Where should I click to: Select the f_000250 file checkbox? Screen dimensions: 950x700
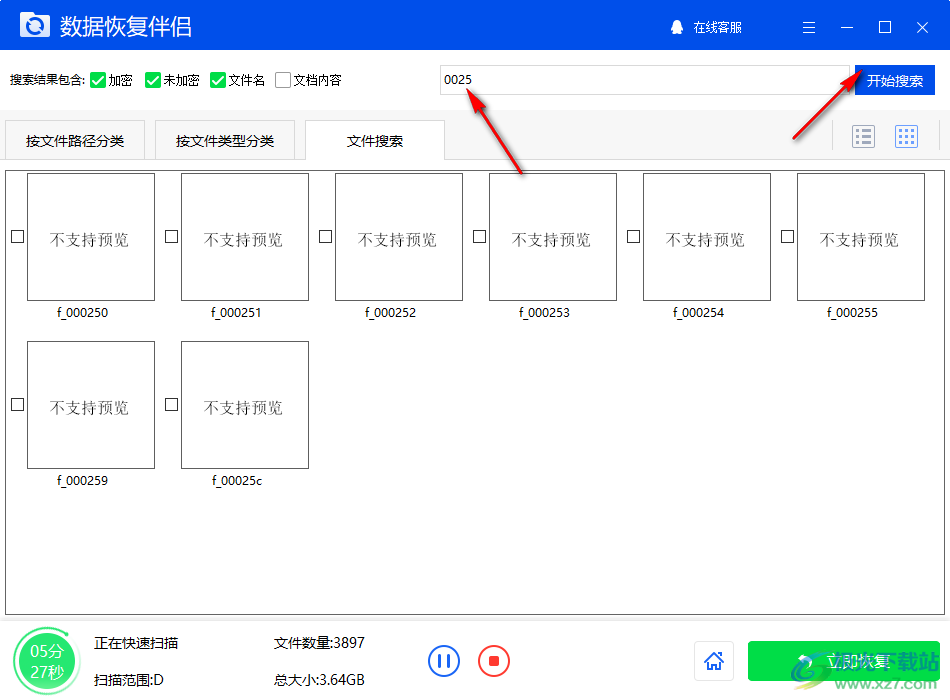tap(17, 236)
